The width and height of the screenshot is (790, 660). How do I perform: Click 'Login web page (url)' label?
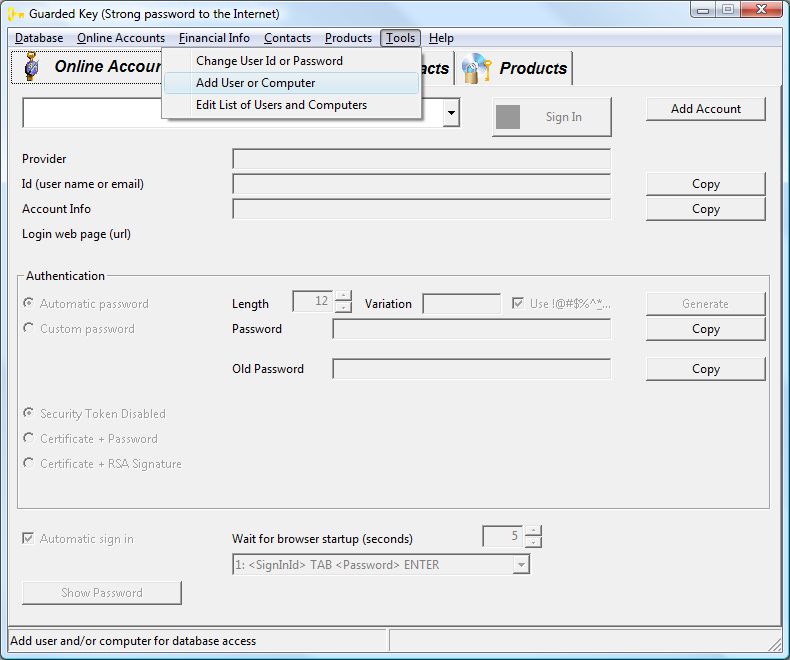click(x=77, y=234)
